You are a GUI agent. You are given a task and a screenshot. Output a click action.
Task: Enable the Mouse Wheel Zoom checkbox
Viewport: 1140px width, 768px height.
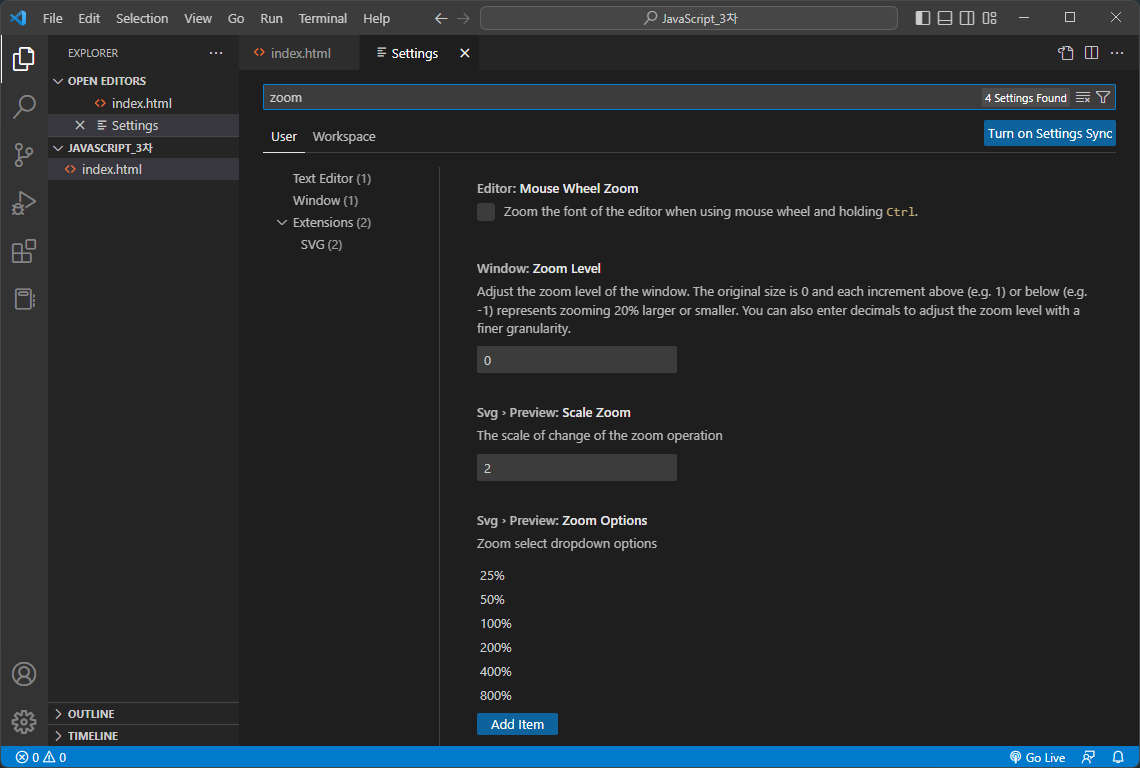(485, 212)
